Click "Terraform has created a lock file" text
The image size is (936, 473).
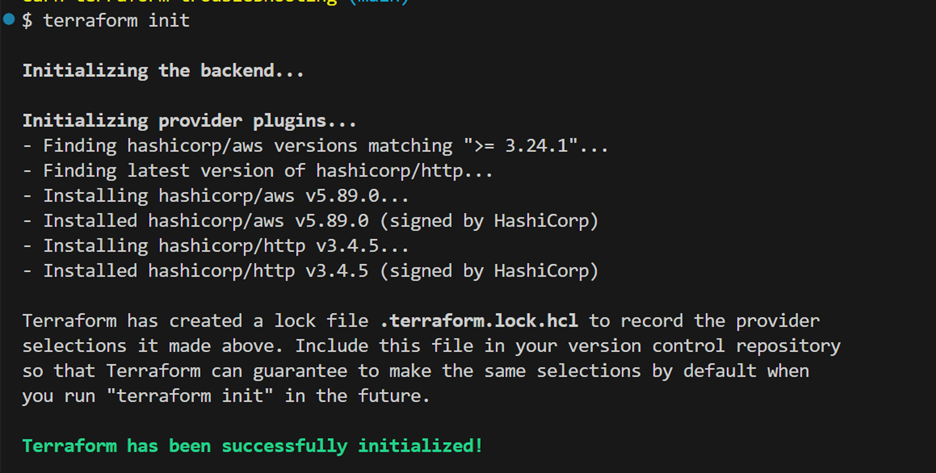pos(195,321)
